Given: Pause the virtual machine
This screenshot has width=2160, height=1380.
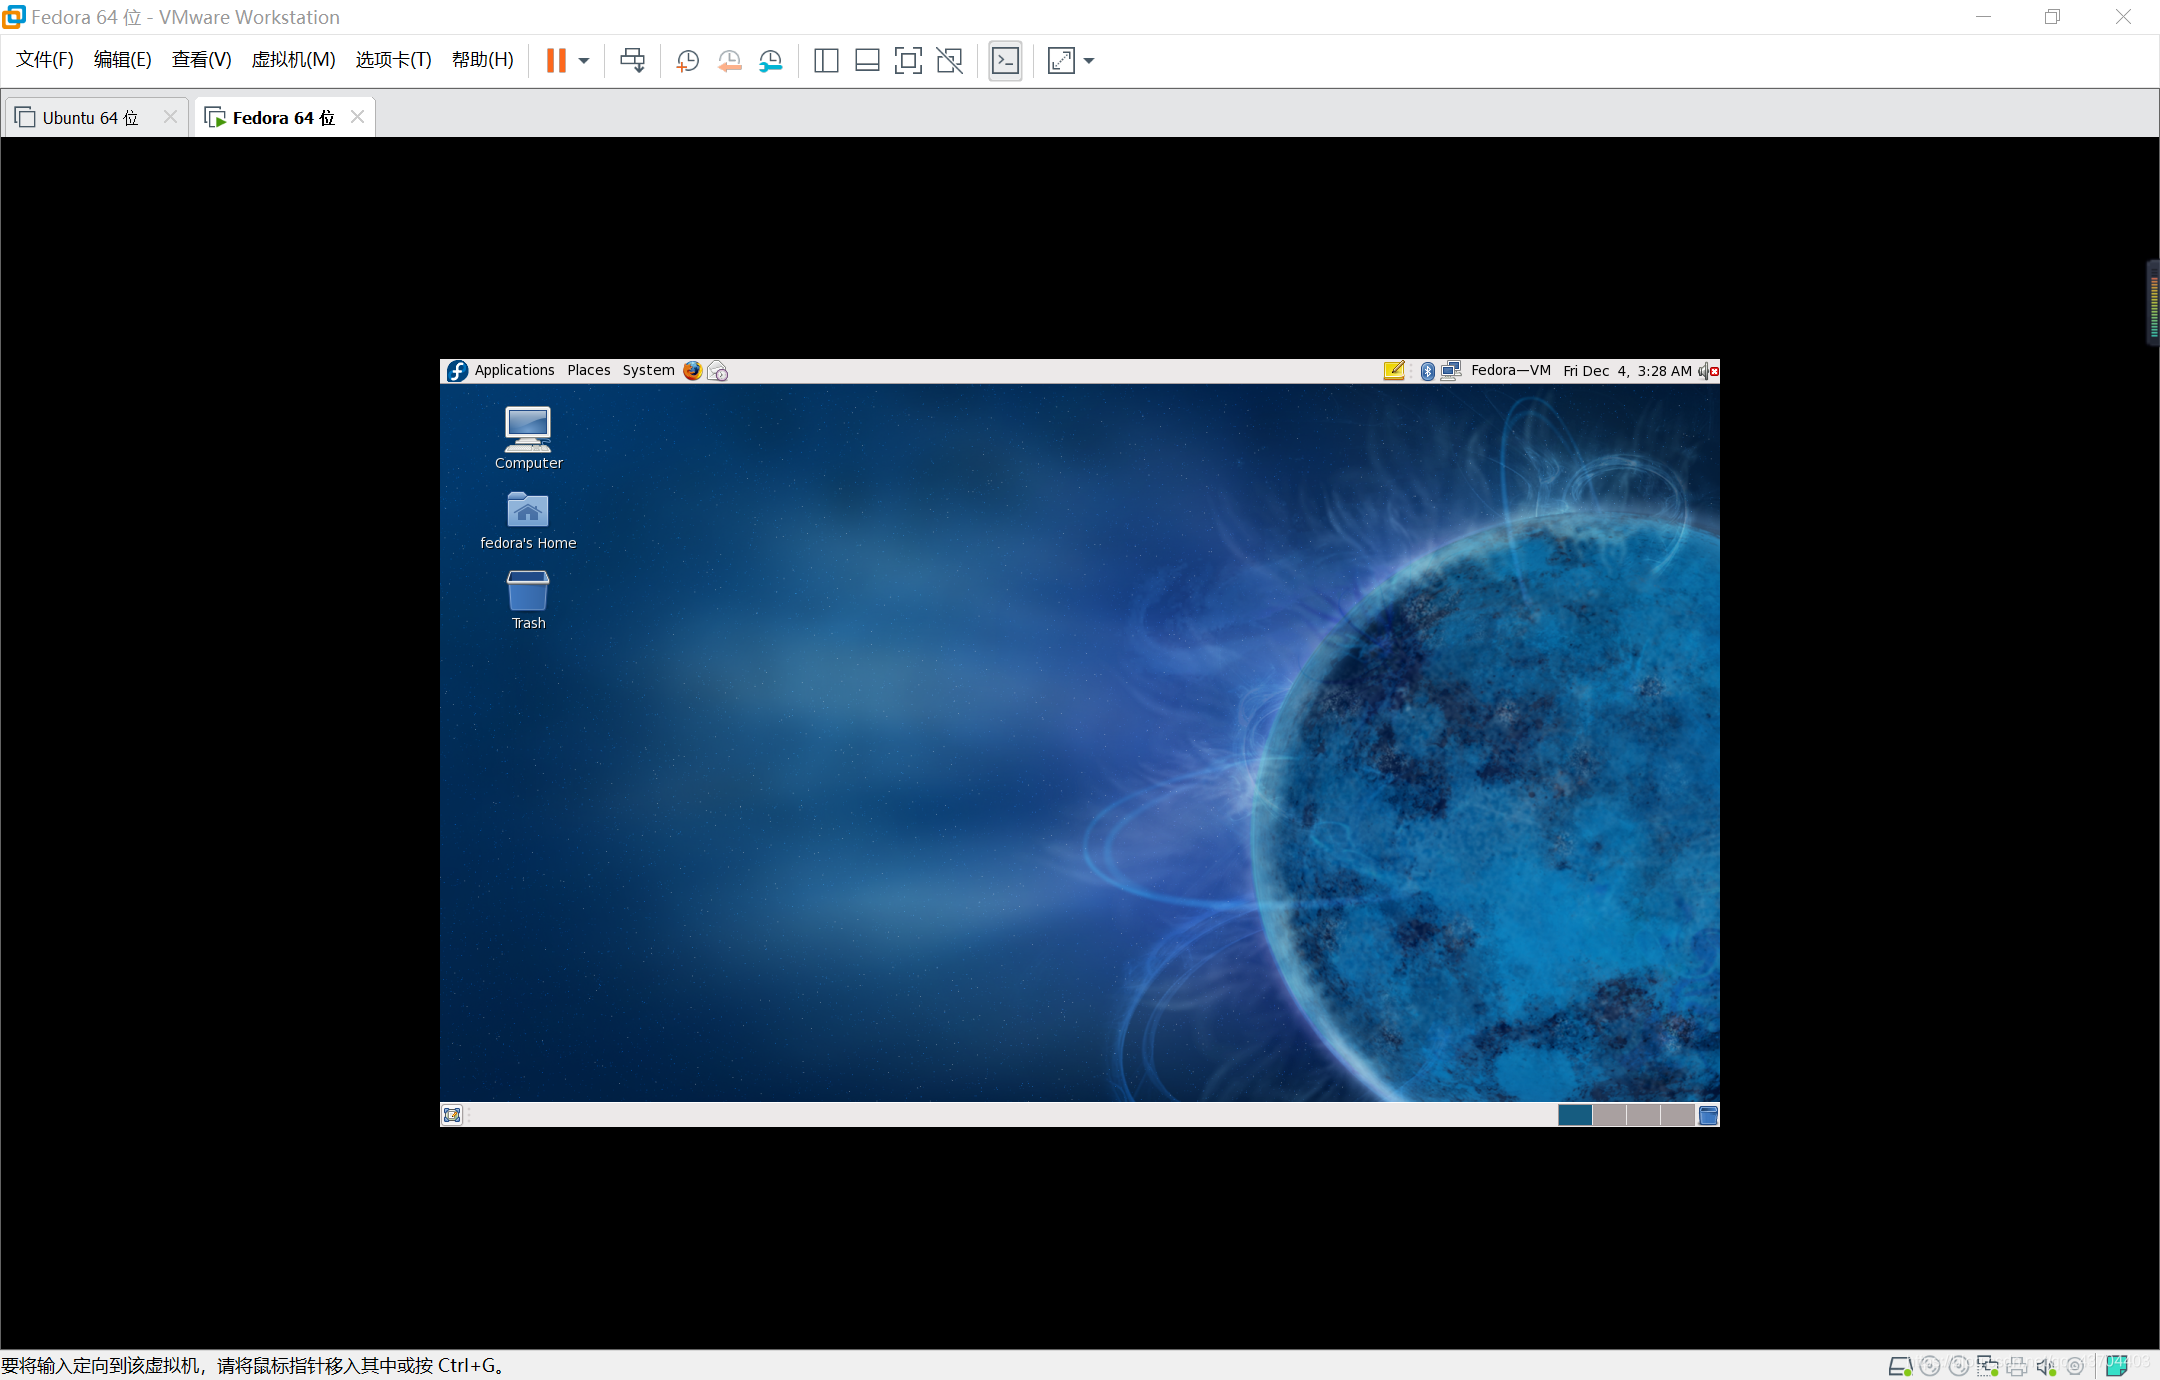Looking at the screenshot, I should pos(556,60).
